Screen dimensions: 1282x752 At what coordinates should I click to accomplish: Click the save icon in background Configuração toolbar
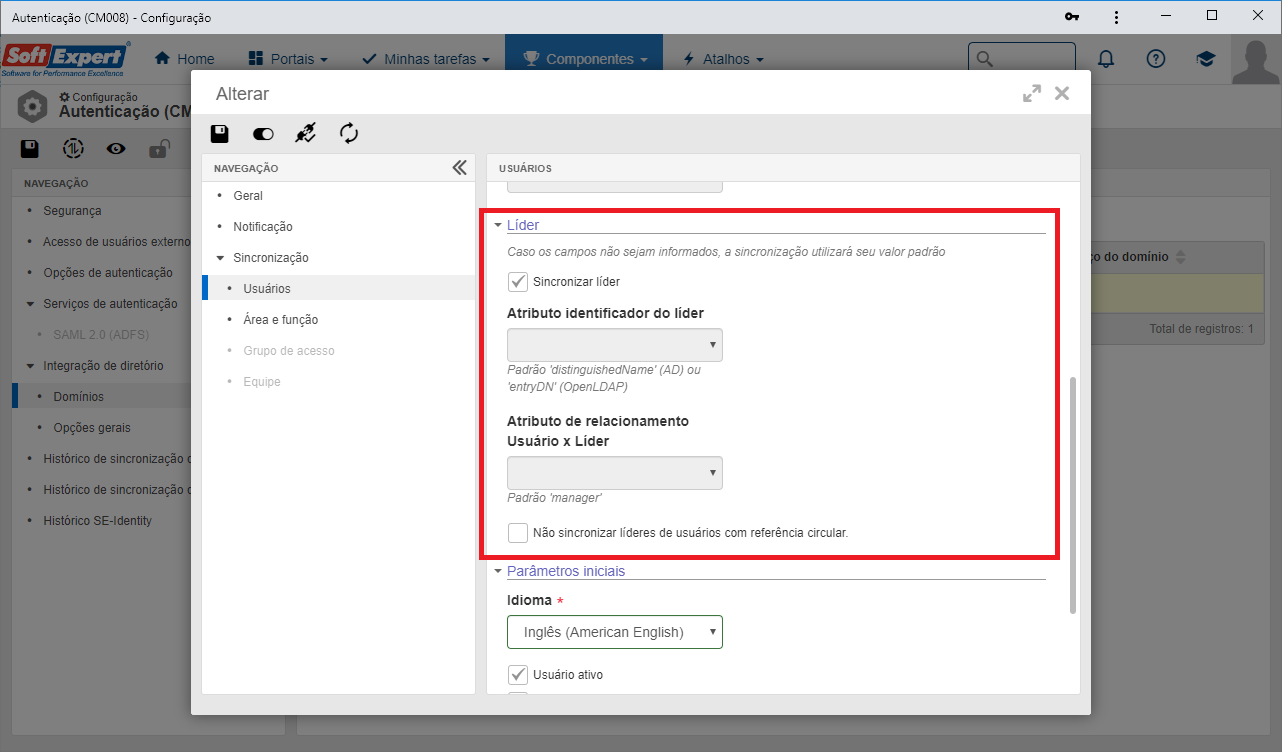30,149
